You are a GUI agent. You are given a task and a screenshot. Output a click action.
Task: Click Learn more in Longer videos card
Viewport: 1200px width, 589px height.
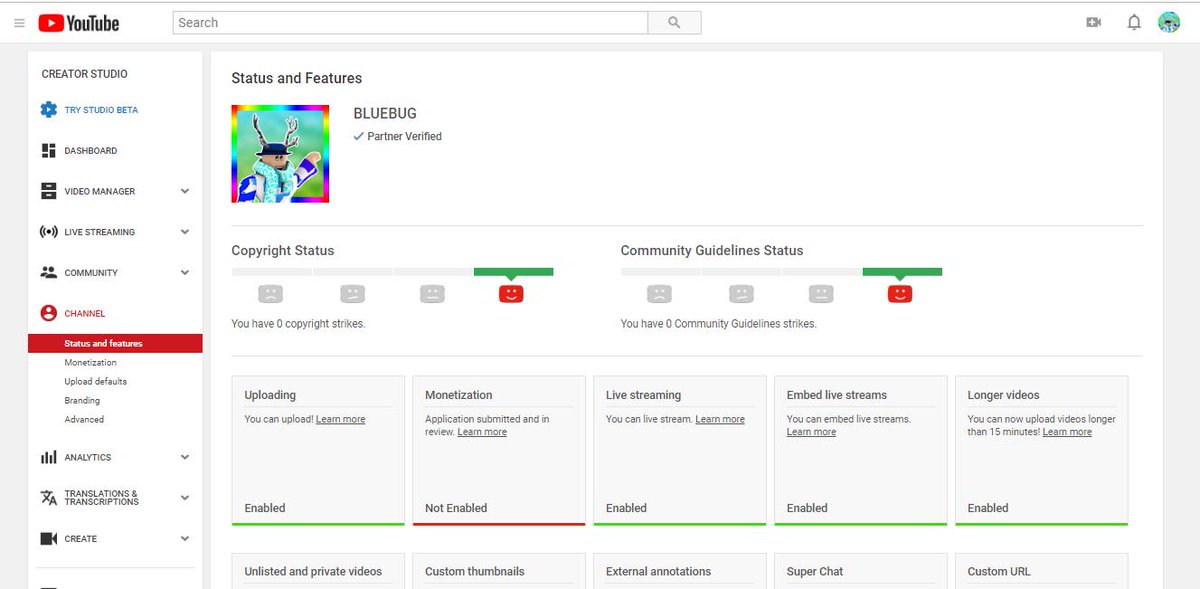pos(1067,432)
